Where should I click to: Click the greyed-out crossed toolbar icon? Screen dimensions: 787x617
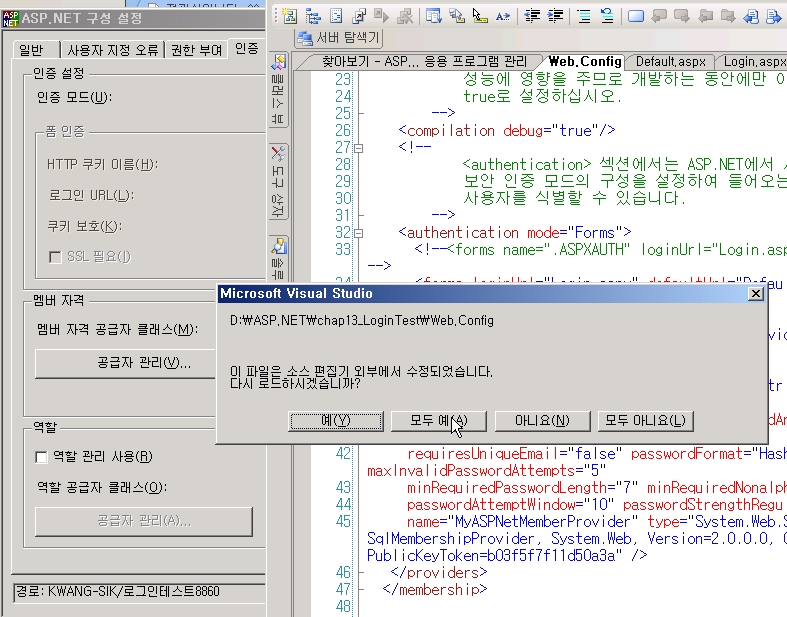[x=405, y=16]
